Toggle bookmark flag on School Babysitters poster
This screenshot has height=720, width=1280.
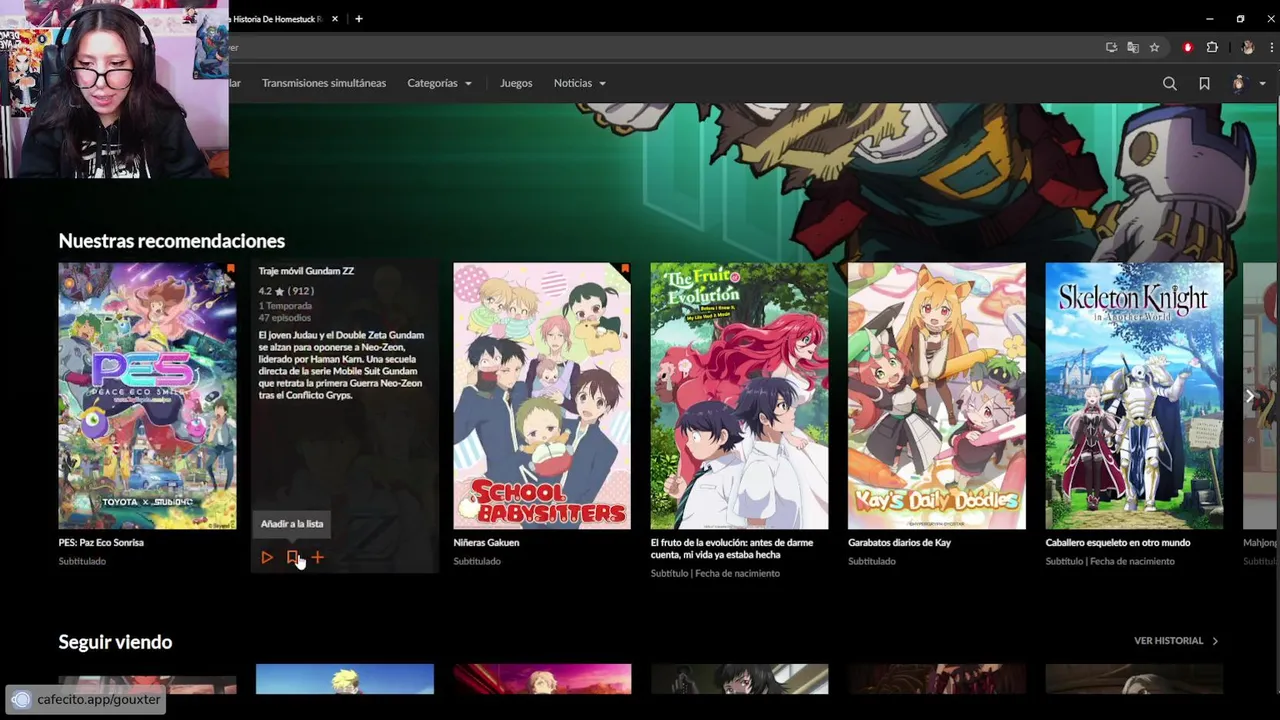click(x=625, y=269)
